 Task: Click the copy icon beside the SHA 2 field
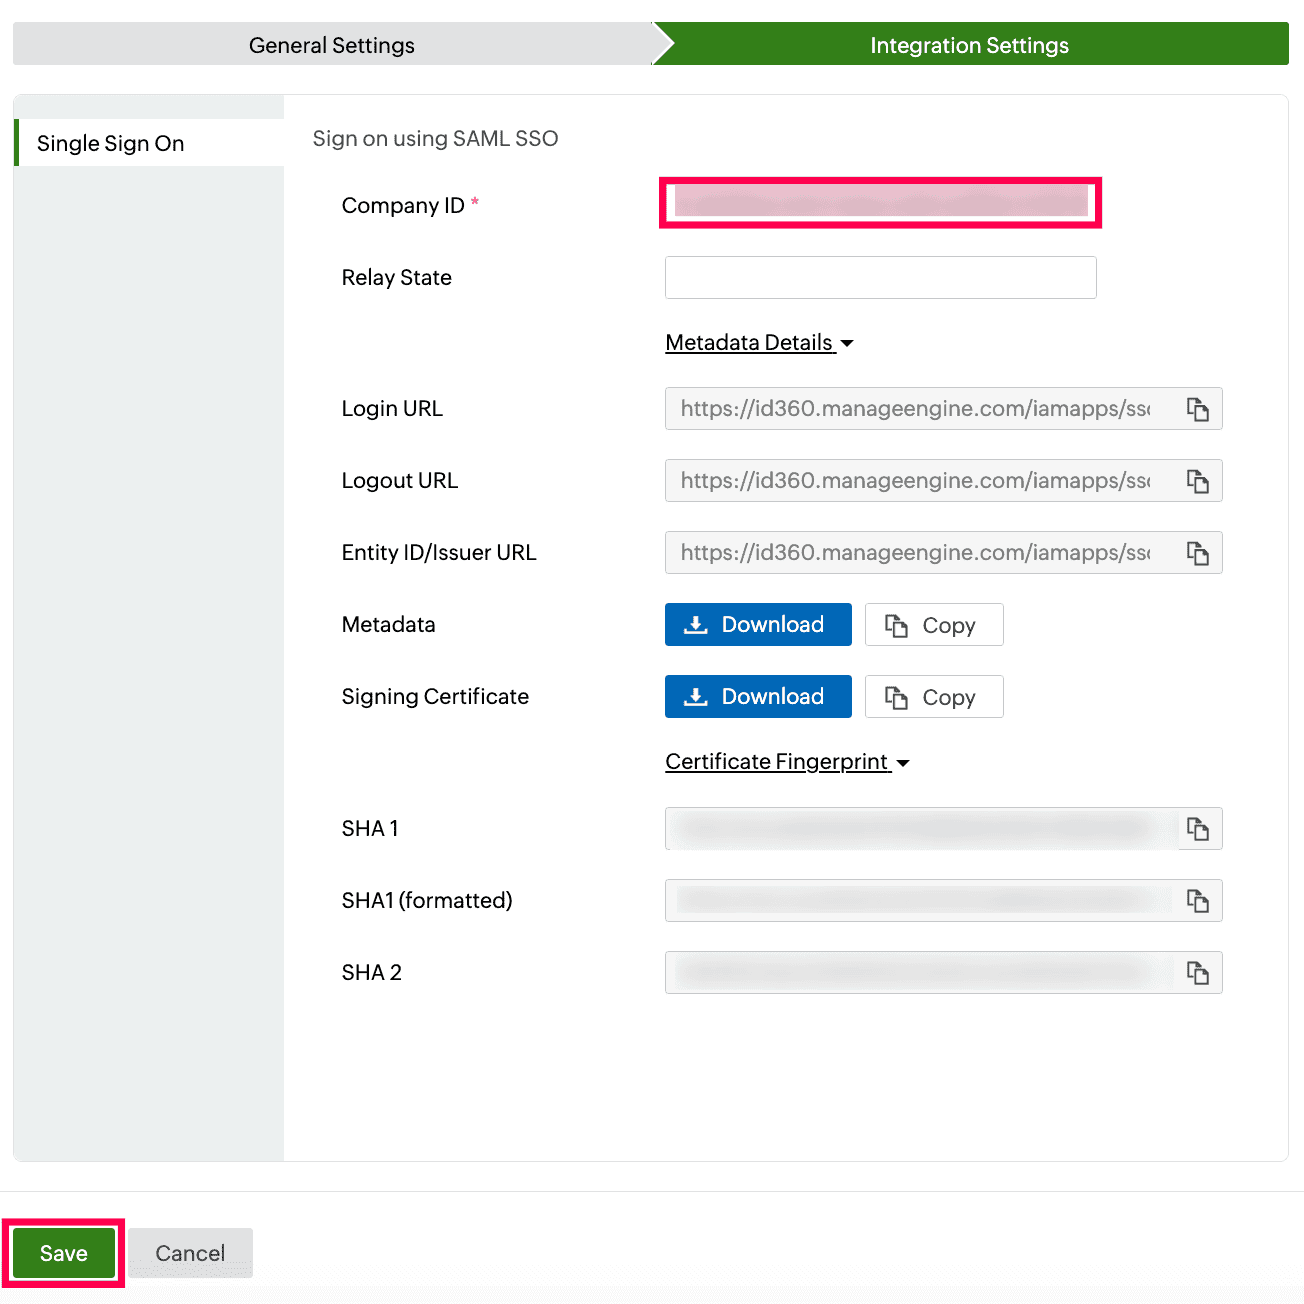pyautogui.click(x=1198, y=972)
